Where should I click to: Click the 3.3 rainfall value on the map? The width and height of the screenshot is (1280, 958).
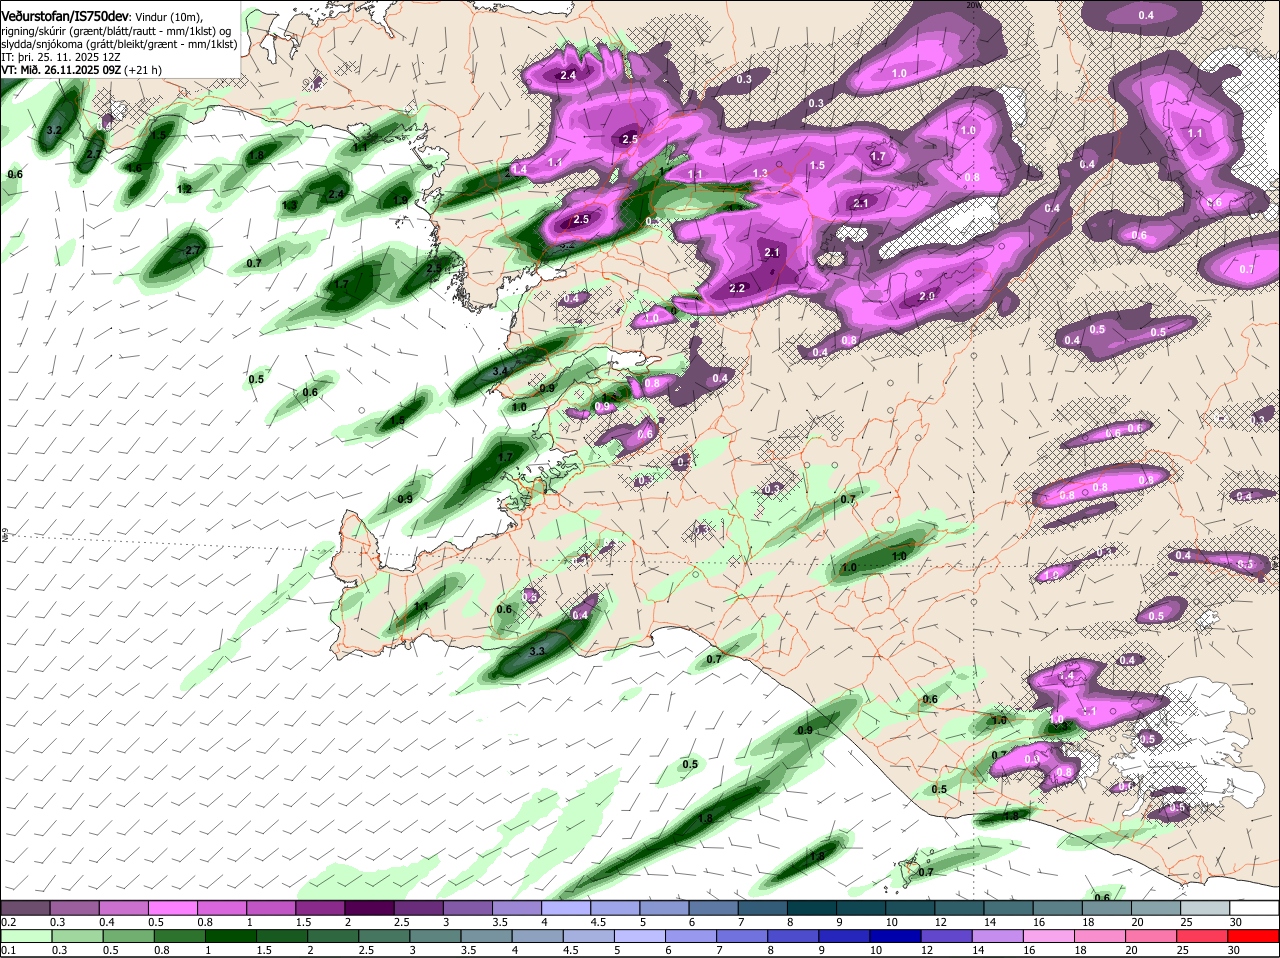tap(536, 651)
